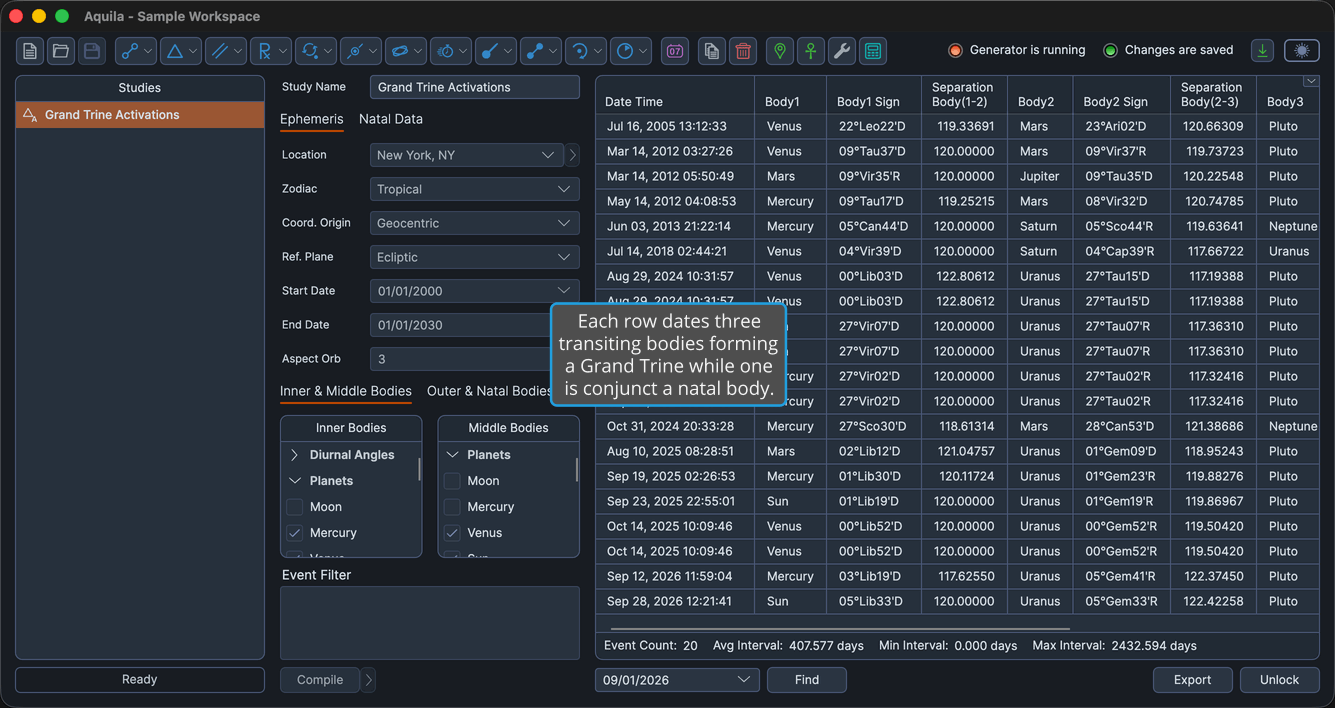This screenshot has width=1335, height=708.
Task: Open the Ref. Plane Ecliptic dropdown
Action: 475,257
